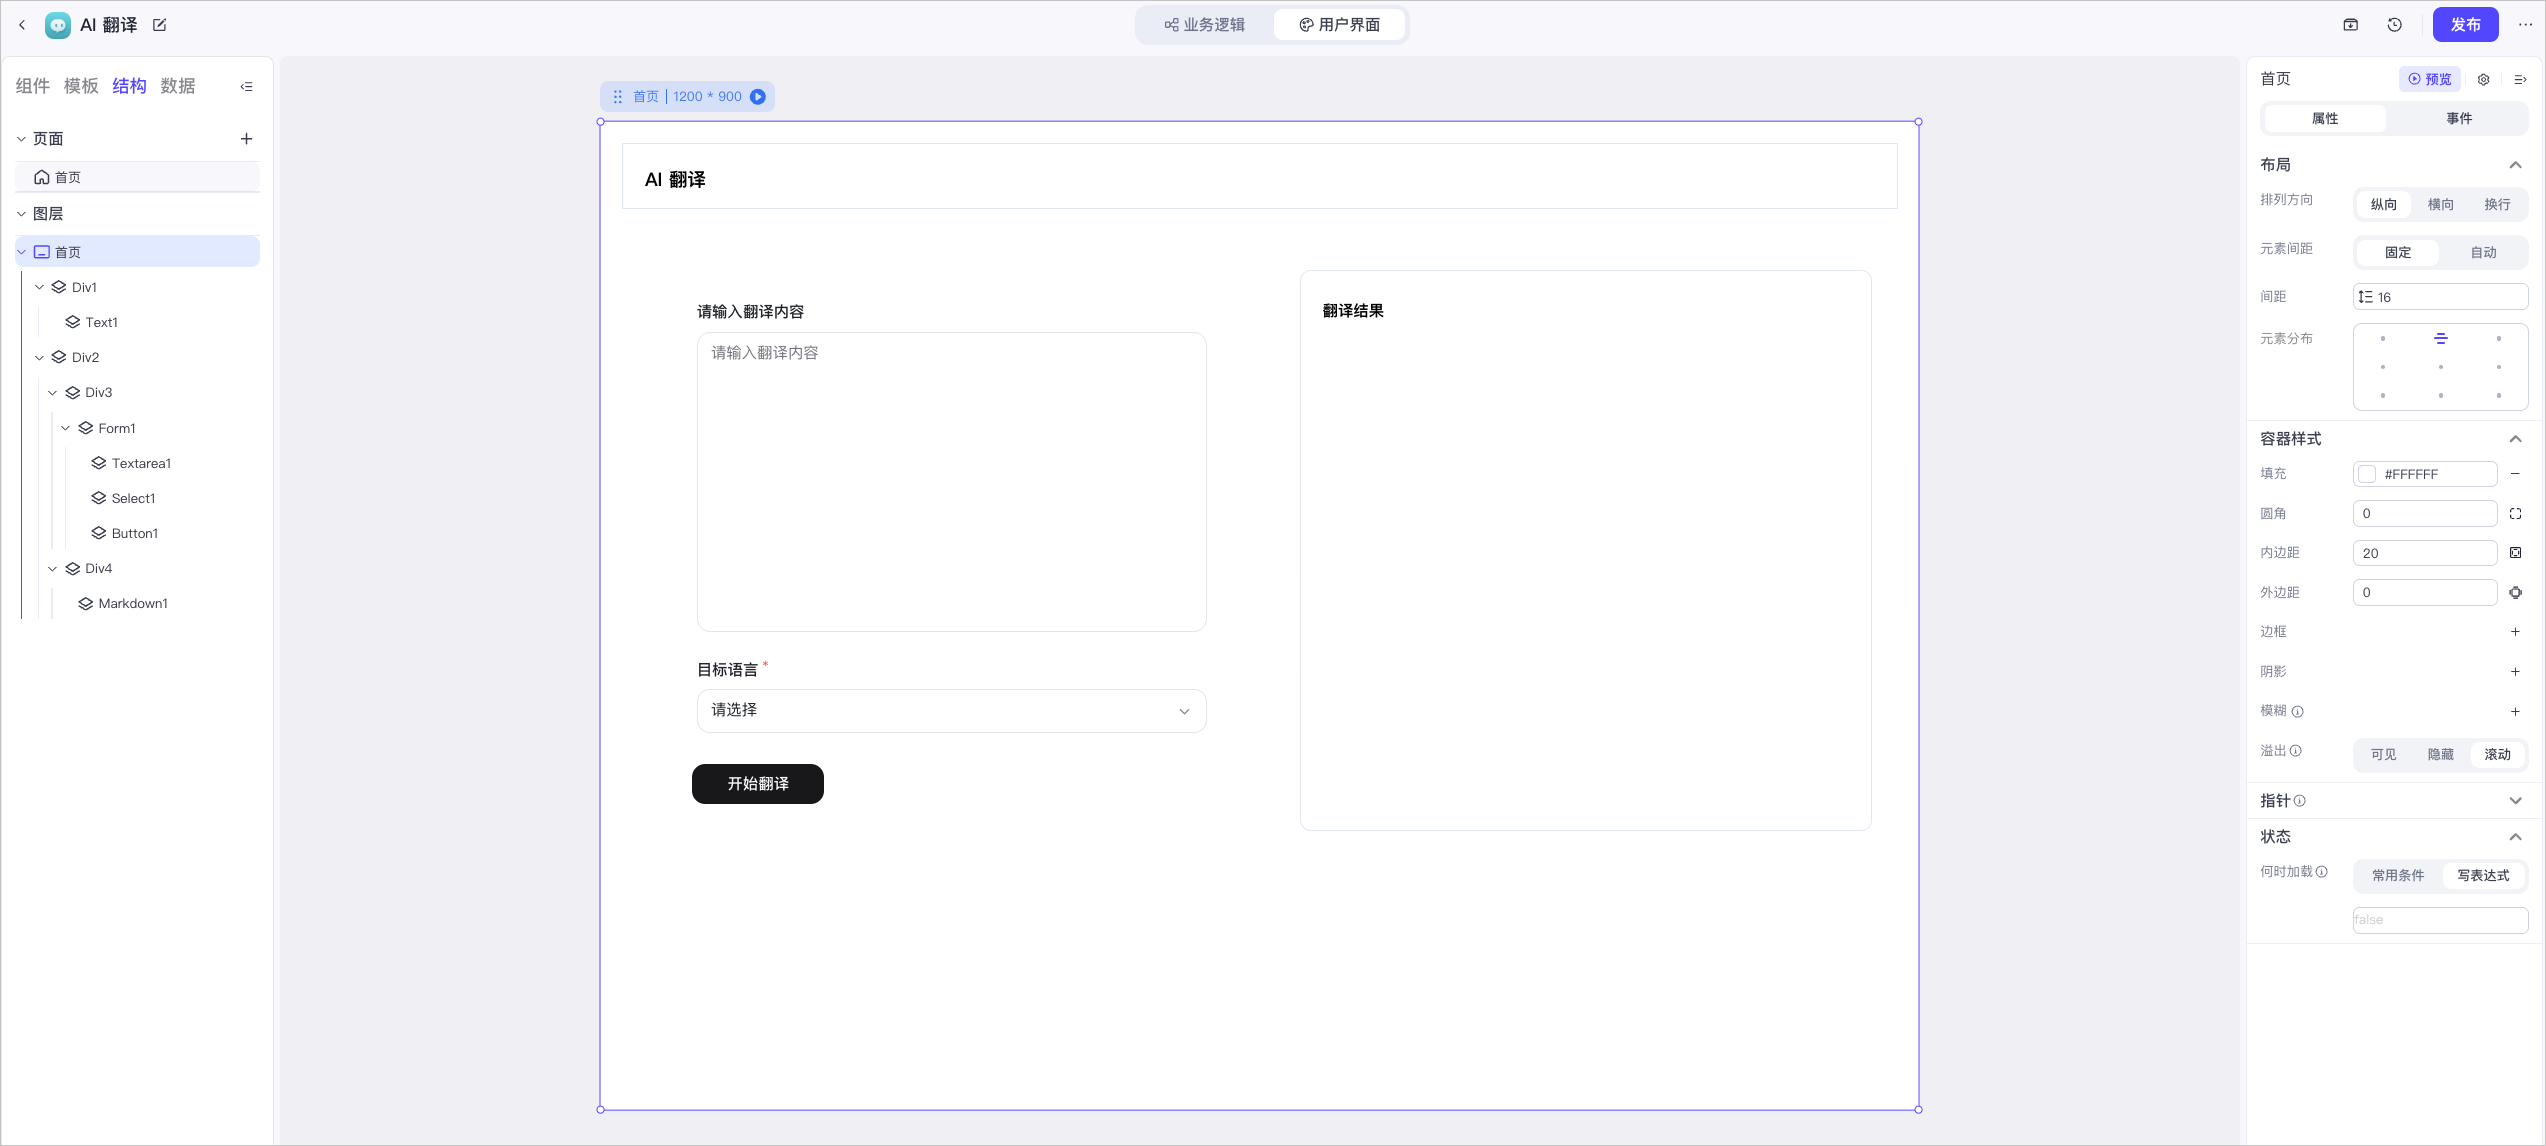The image size is (2546, 1146).
Task: Set overflow to 隐藏
Action: (2441, 755)
